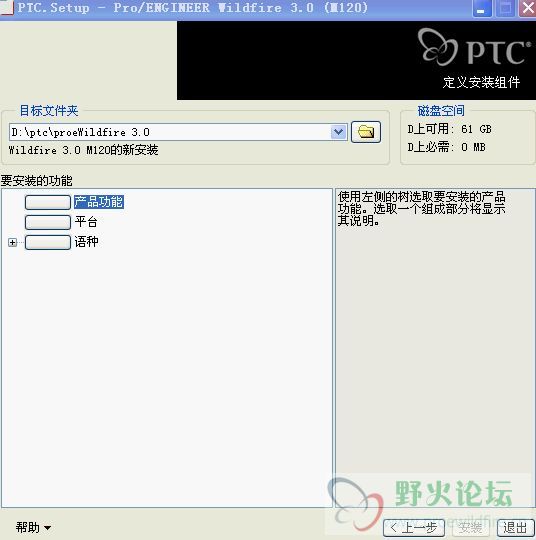Quit setup using the 退出 button
536x540 pixels.
tap(515, 528)
